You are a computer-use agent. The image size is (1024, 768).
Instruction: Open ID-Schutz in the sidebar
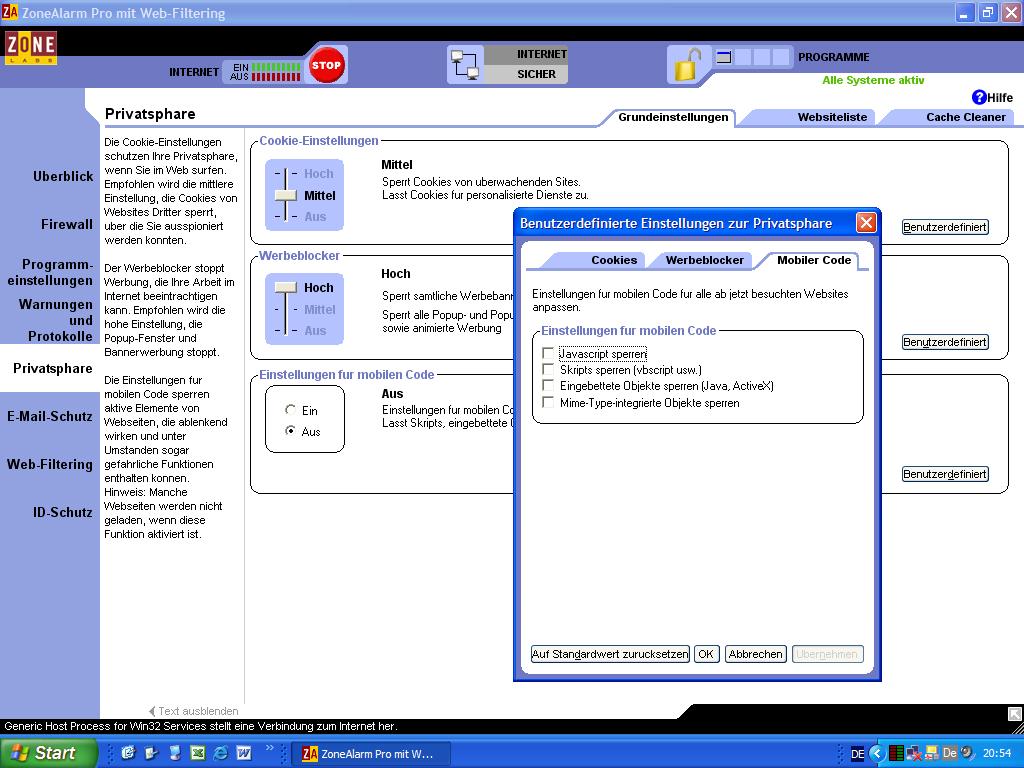pyautogui.click(x=63, y=512)
